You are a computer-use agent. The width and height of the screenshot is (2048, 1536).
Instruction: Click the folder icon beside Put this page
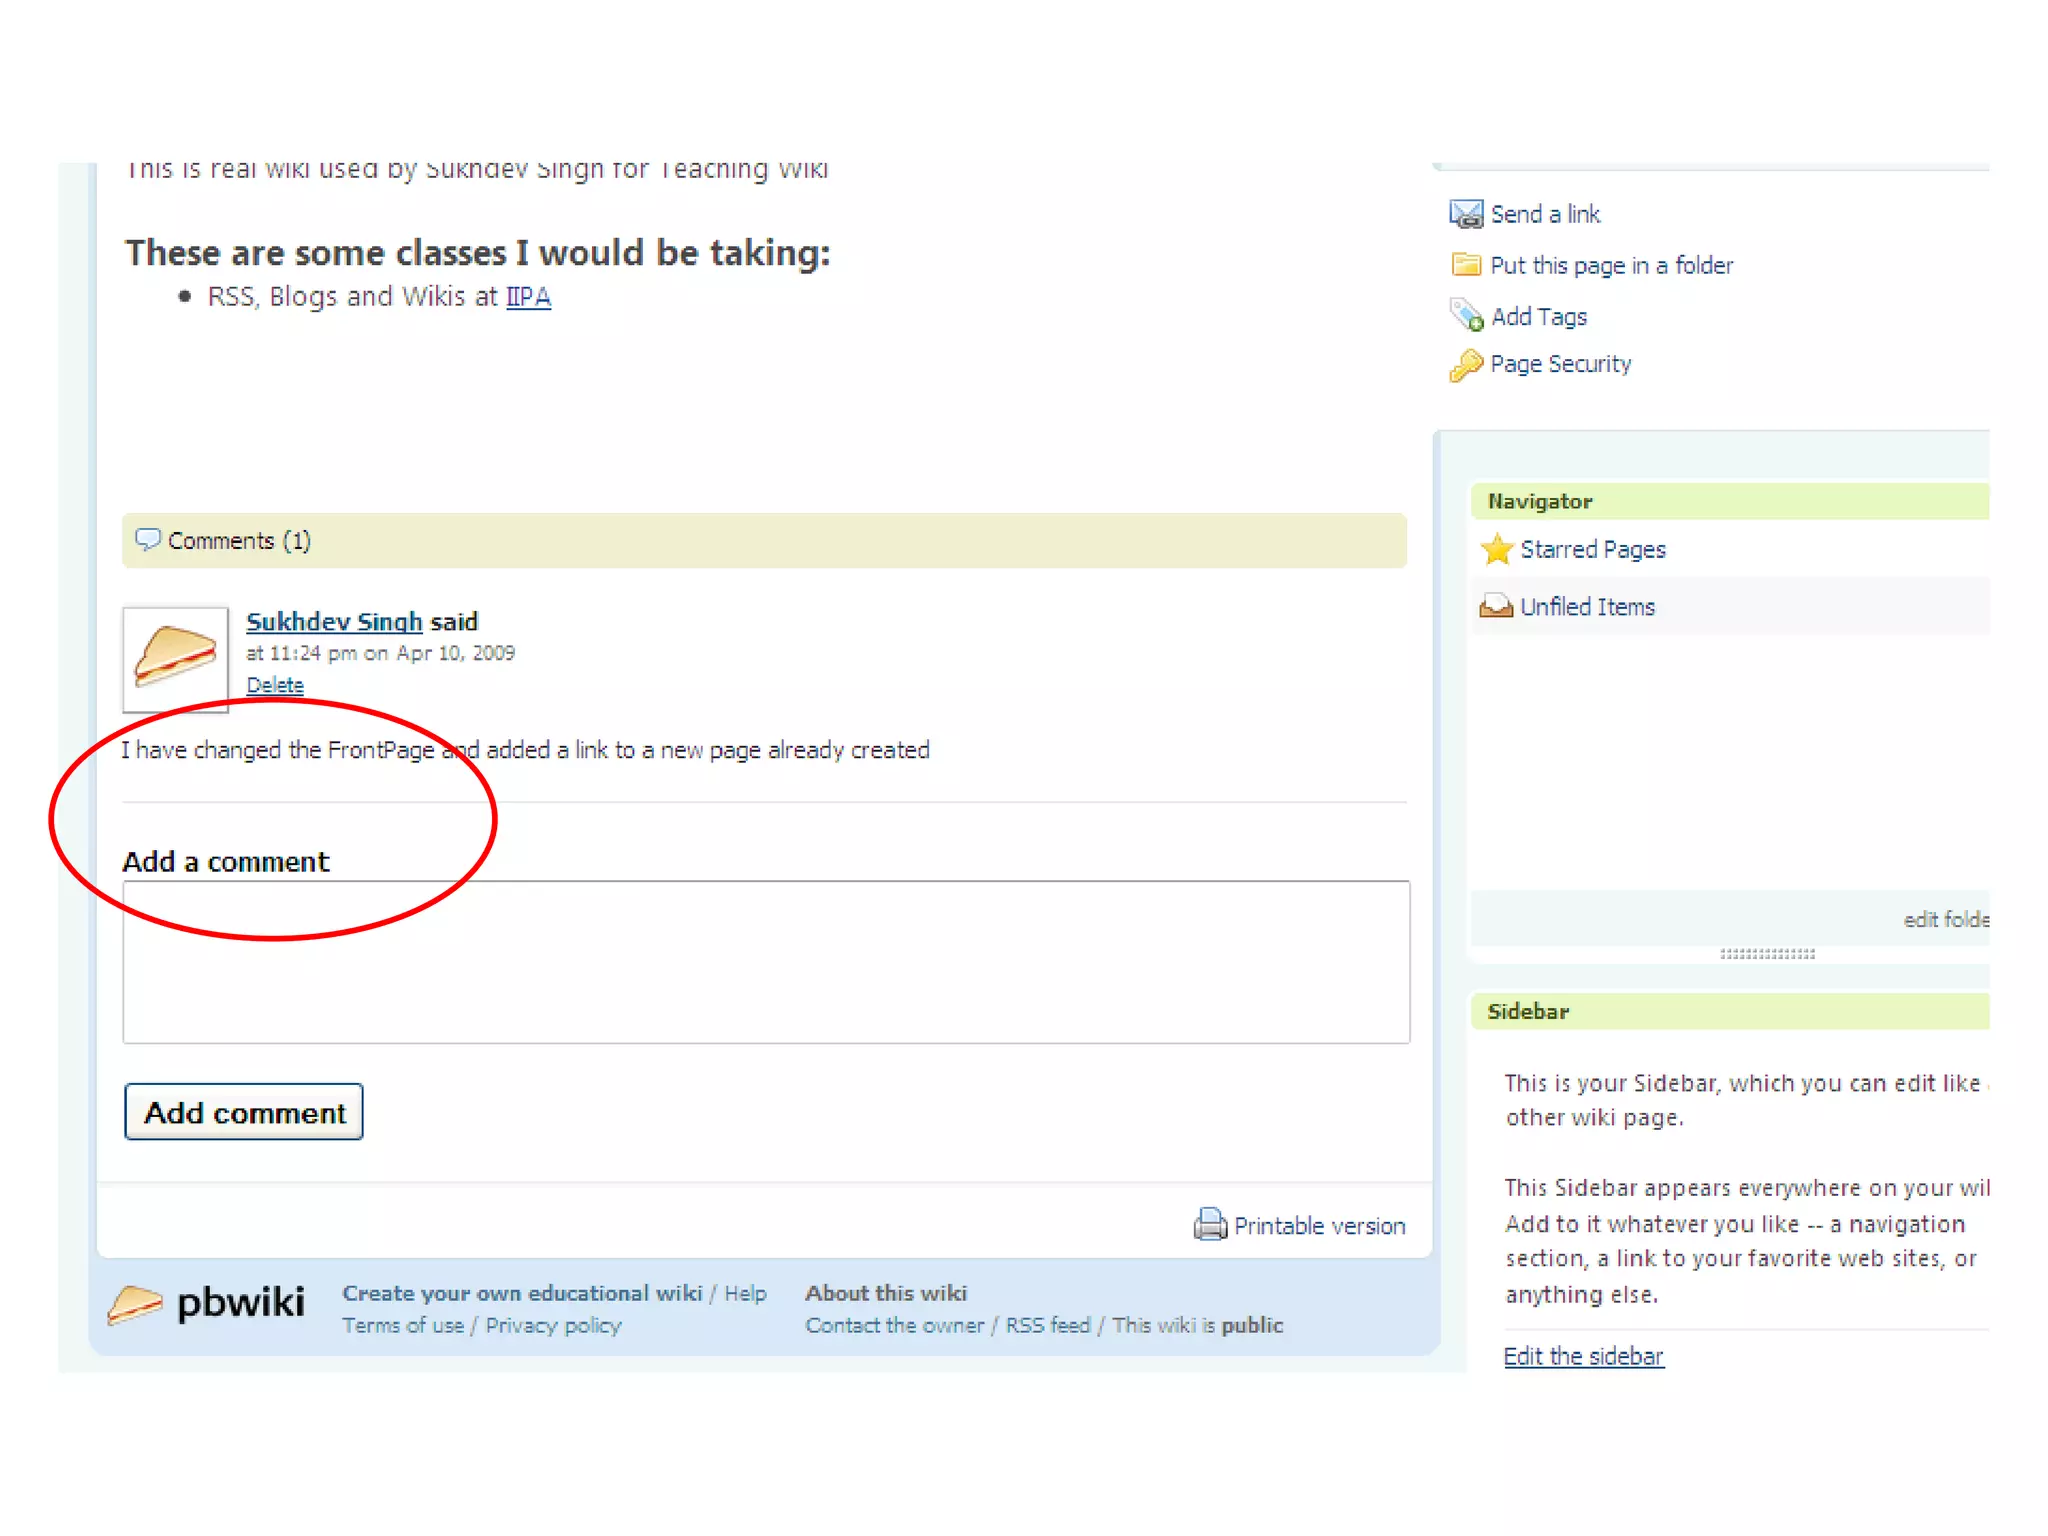tap(1466, 265)
